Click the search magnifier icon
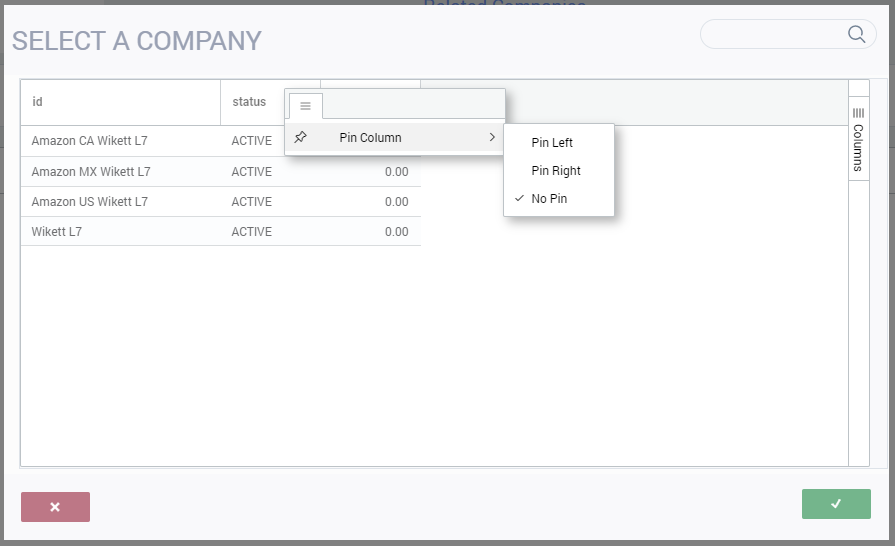Screen dimensions: 895x546 856,34
